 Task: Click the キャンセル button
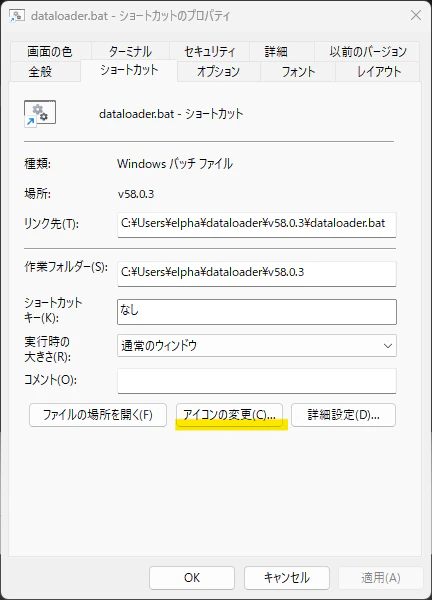[287, 578]
